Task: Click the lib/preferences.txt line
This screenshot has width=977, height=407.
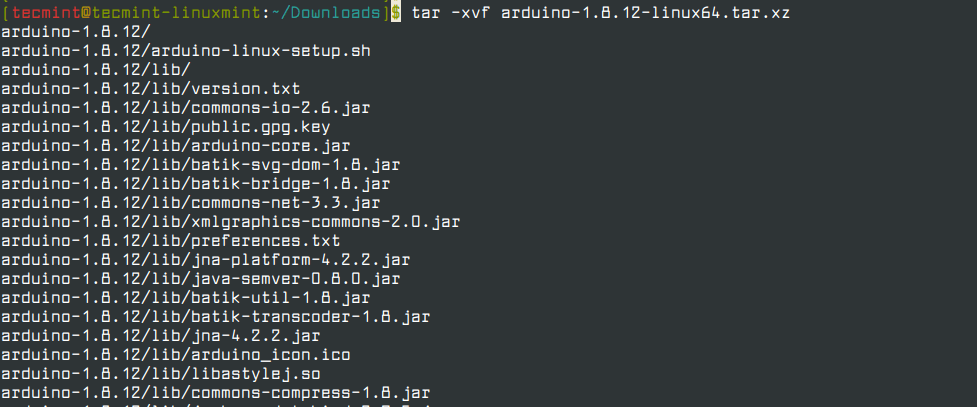Action: click(171, 241)
